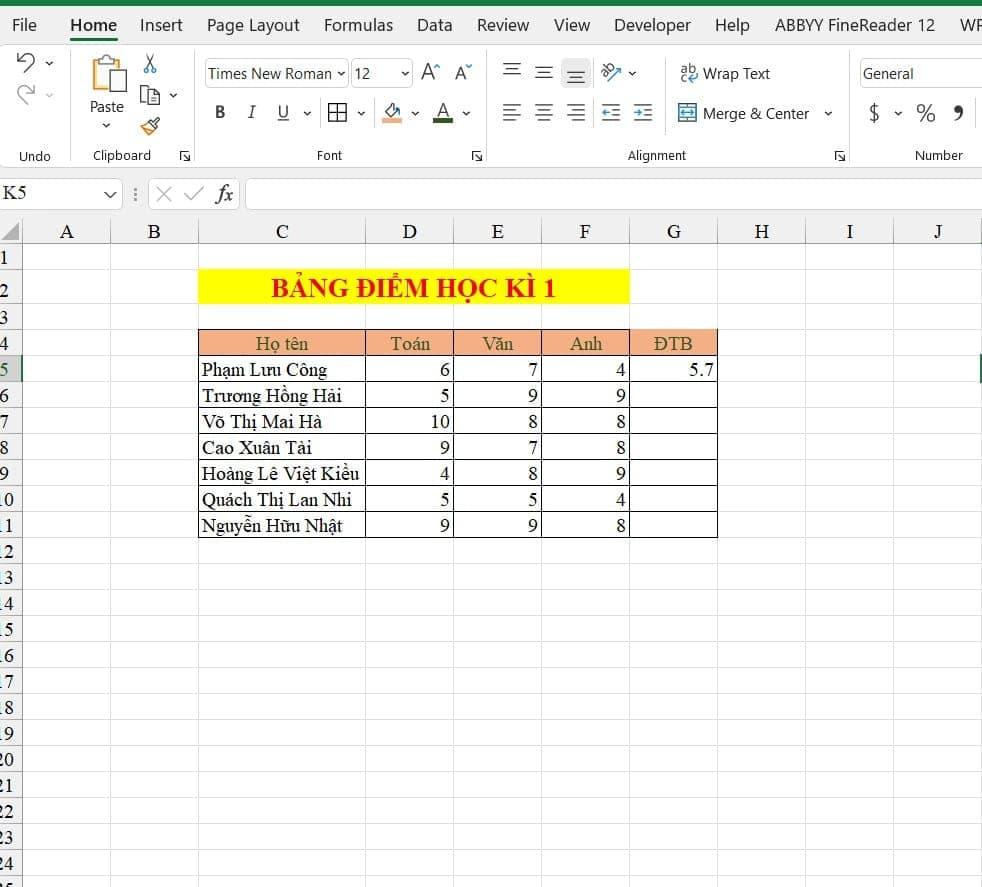982x887 pixels.
Task: Click the Wrap Text button
Action: [x=725, y=74]
